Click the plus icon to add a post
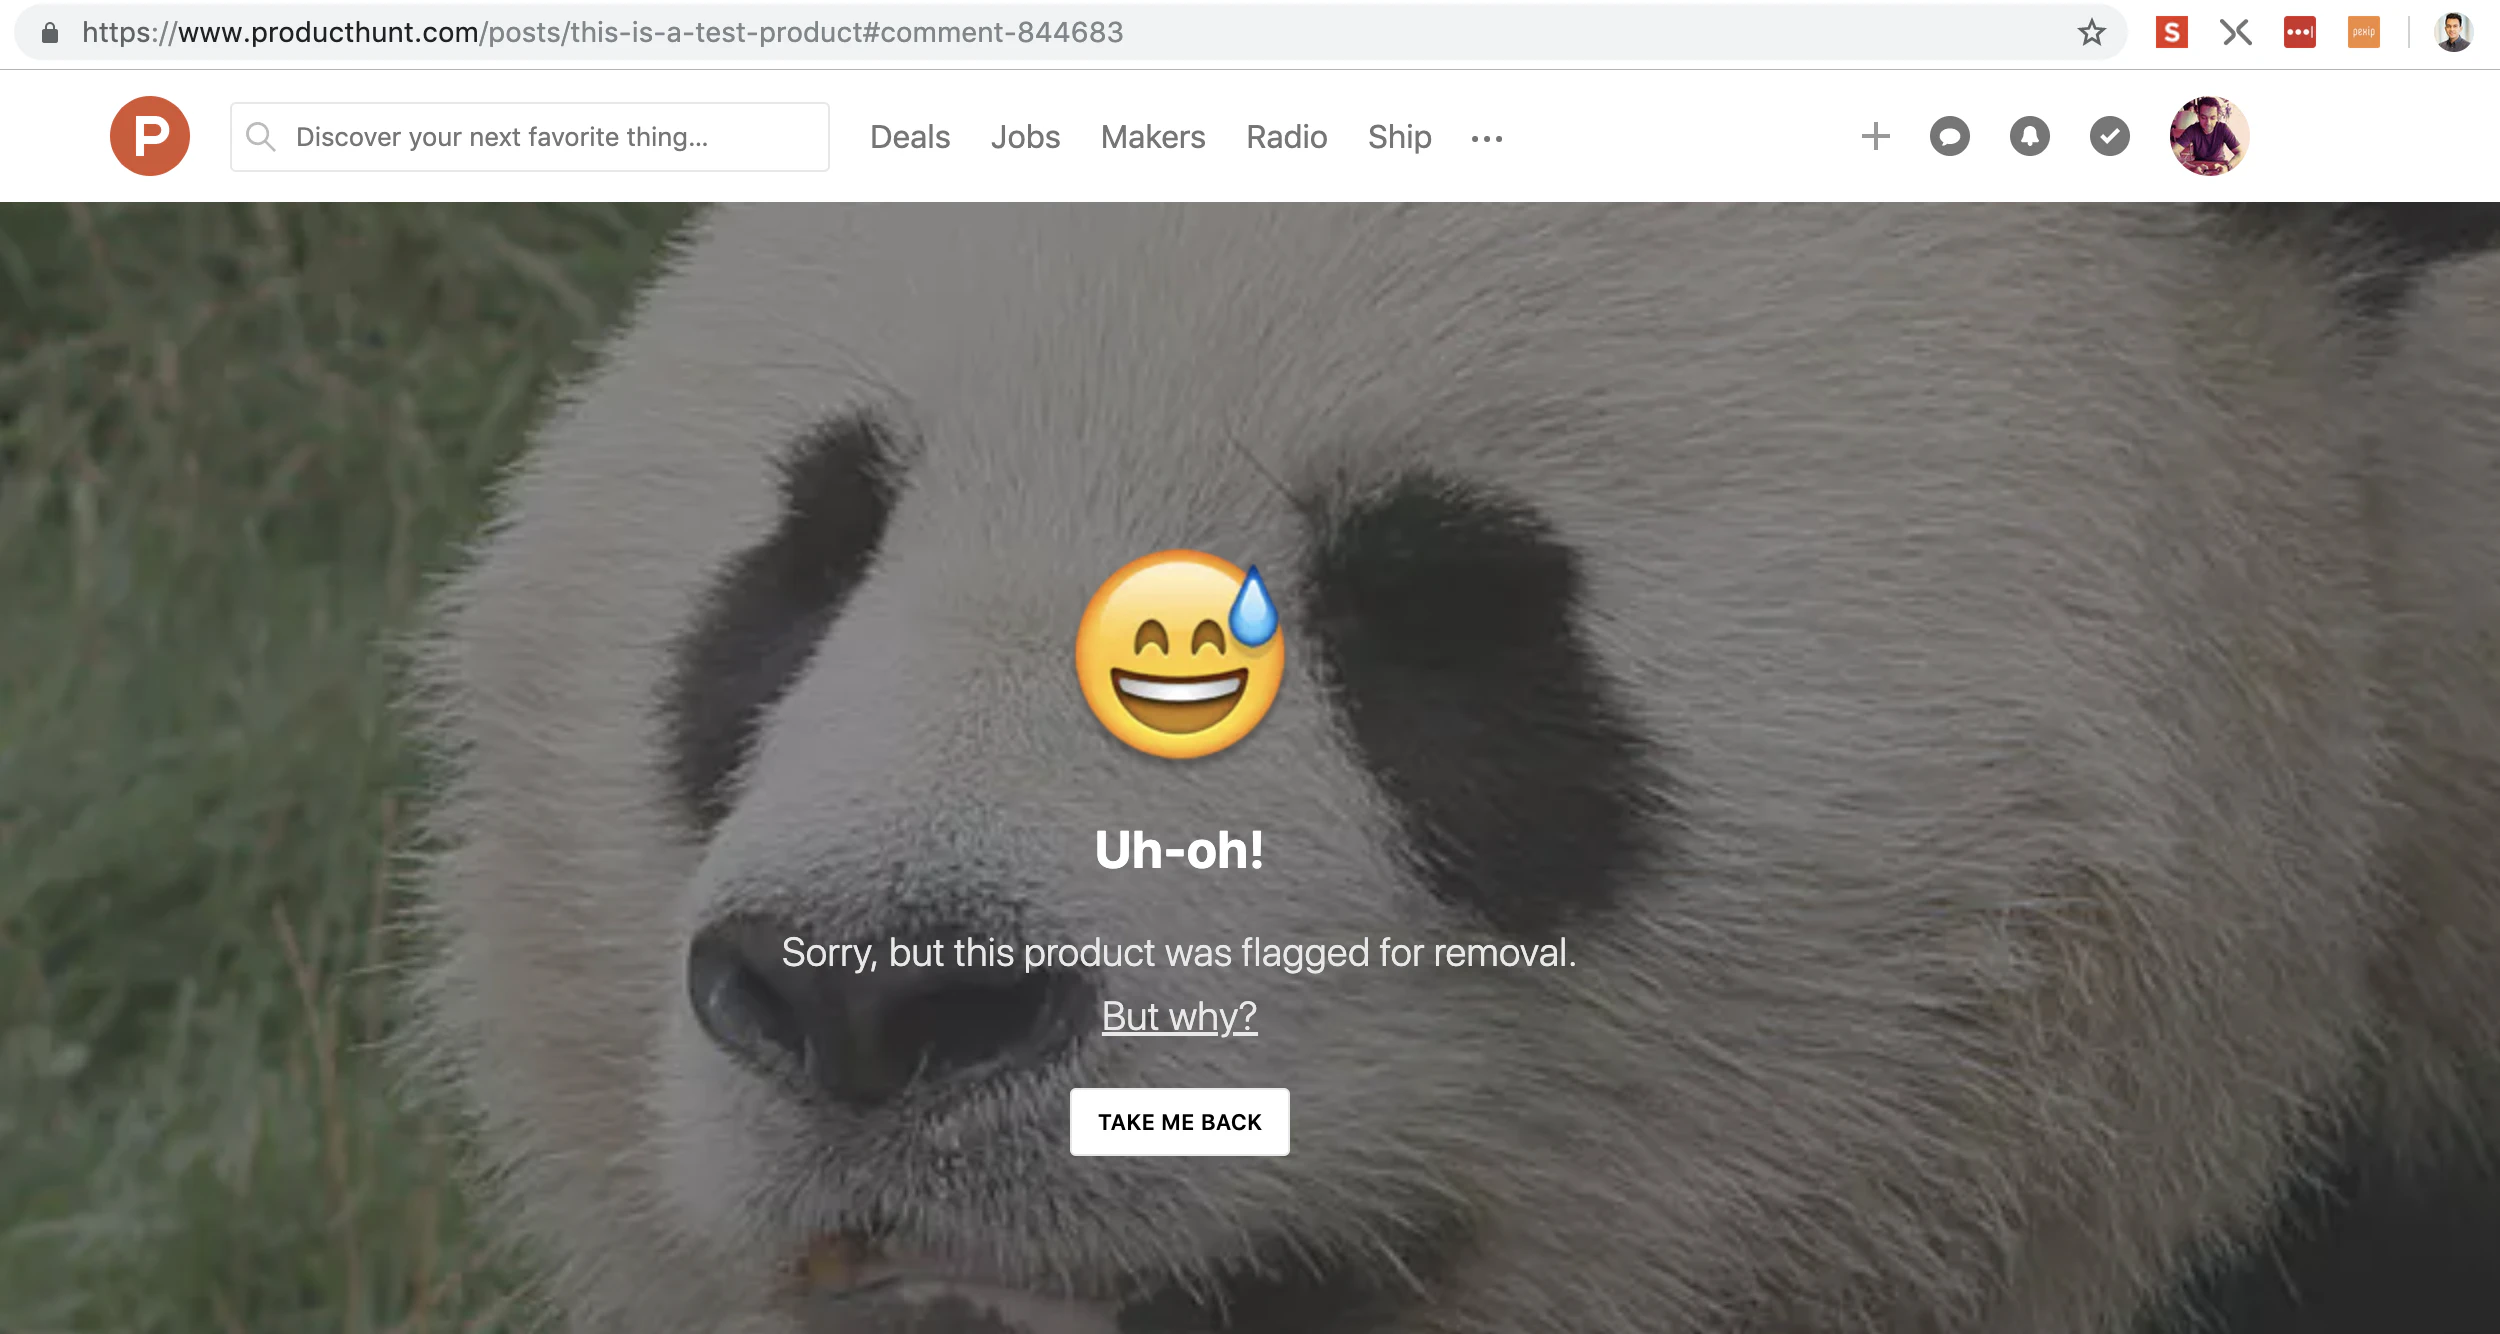This screenshot has width=2500, height=1334. click(1876, 136)
